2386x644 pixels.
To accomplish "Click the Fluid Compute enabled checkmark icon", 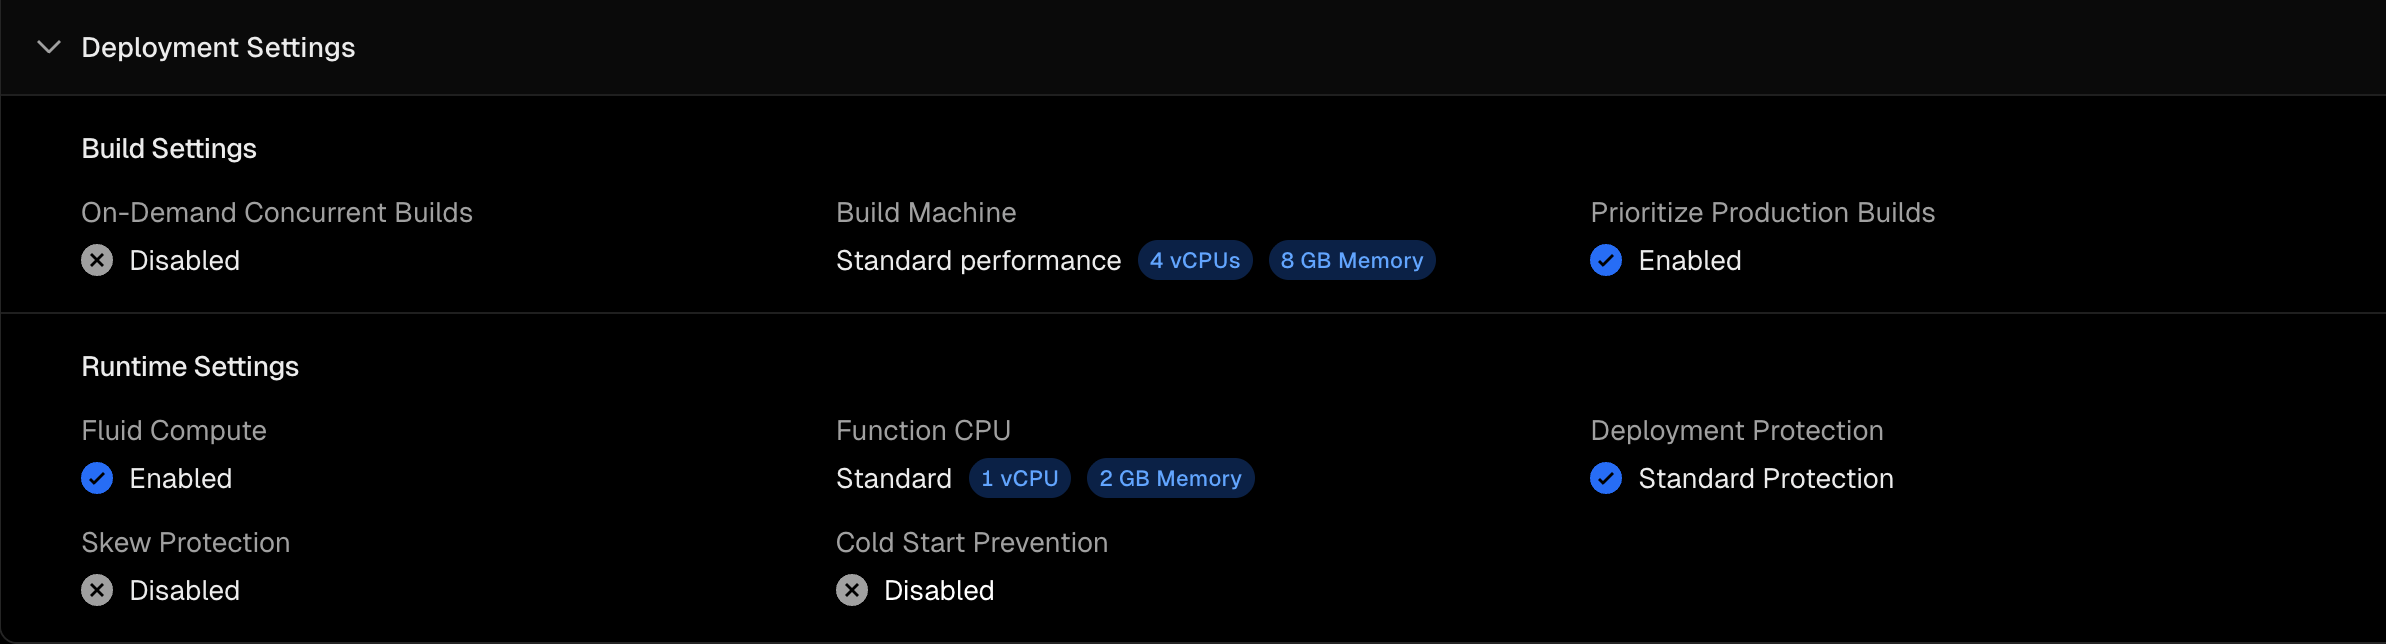I will 97,478.
